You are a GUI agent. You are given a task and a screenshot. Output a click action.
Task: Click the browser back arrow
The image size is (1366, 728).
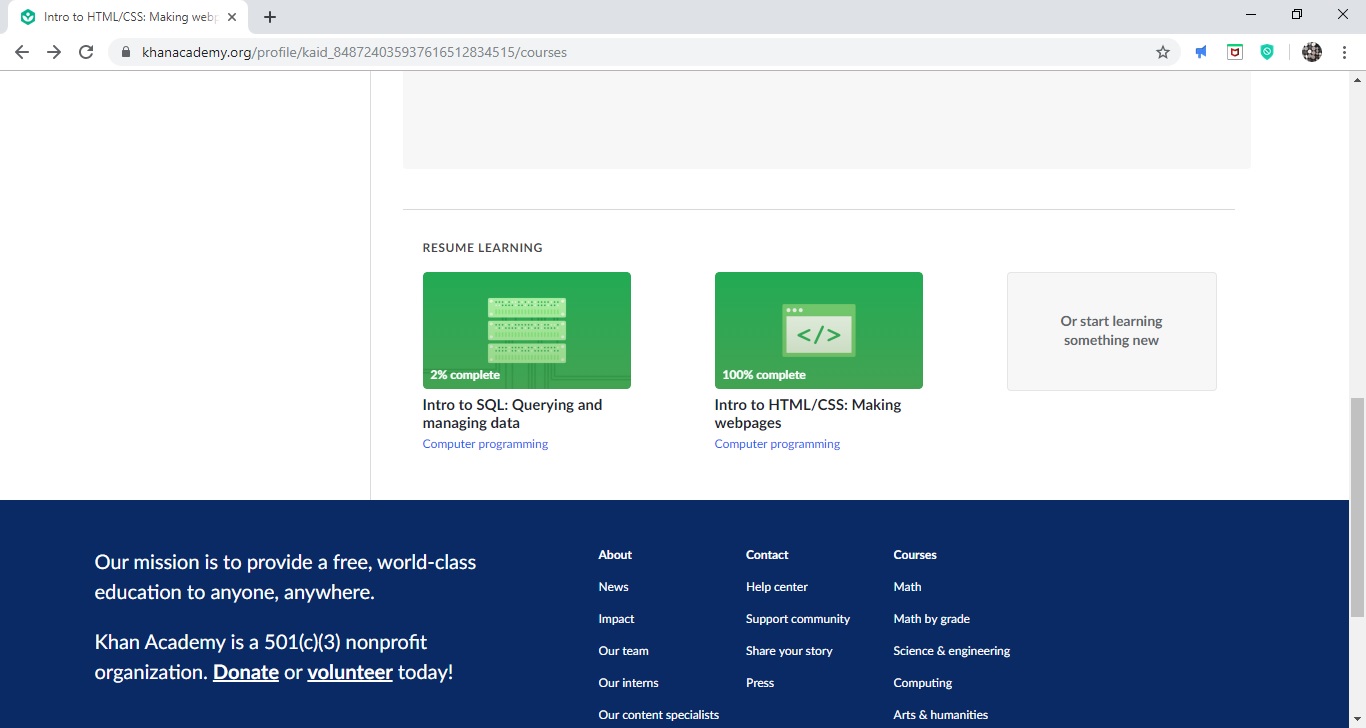(22, 52)
